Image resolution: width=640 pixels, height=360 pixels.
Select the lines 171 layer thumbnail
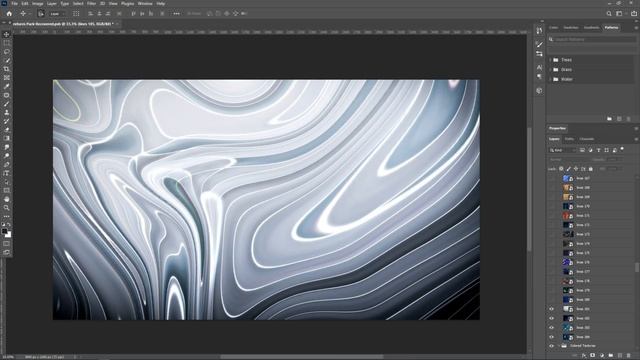(x=566, y=216)
